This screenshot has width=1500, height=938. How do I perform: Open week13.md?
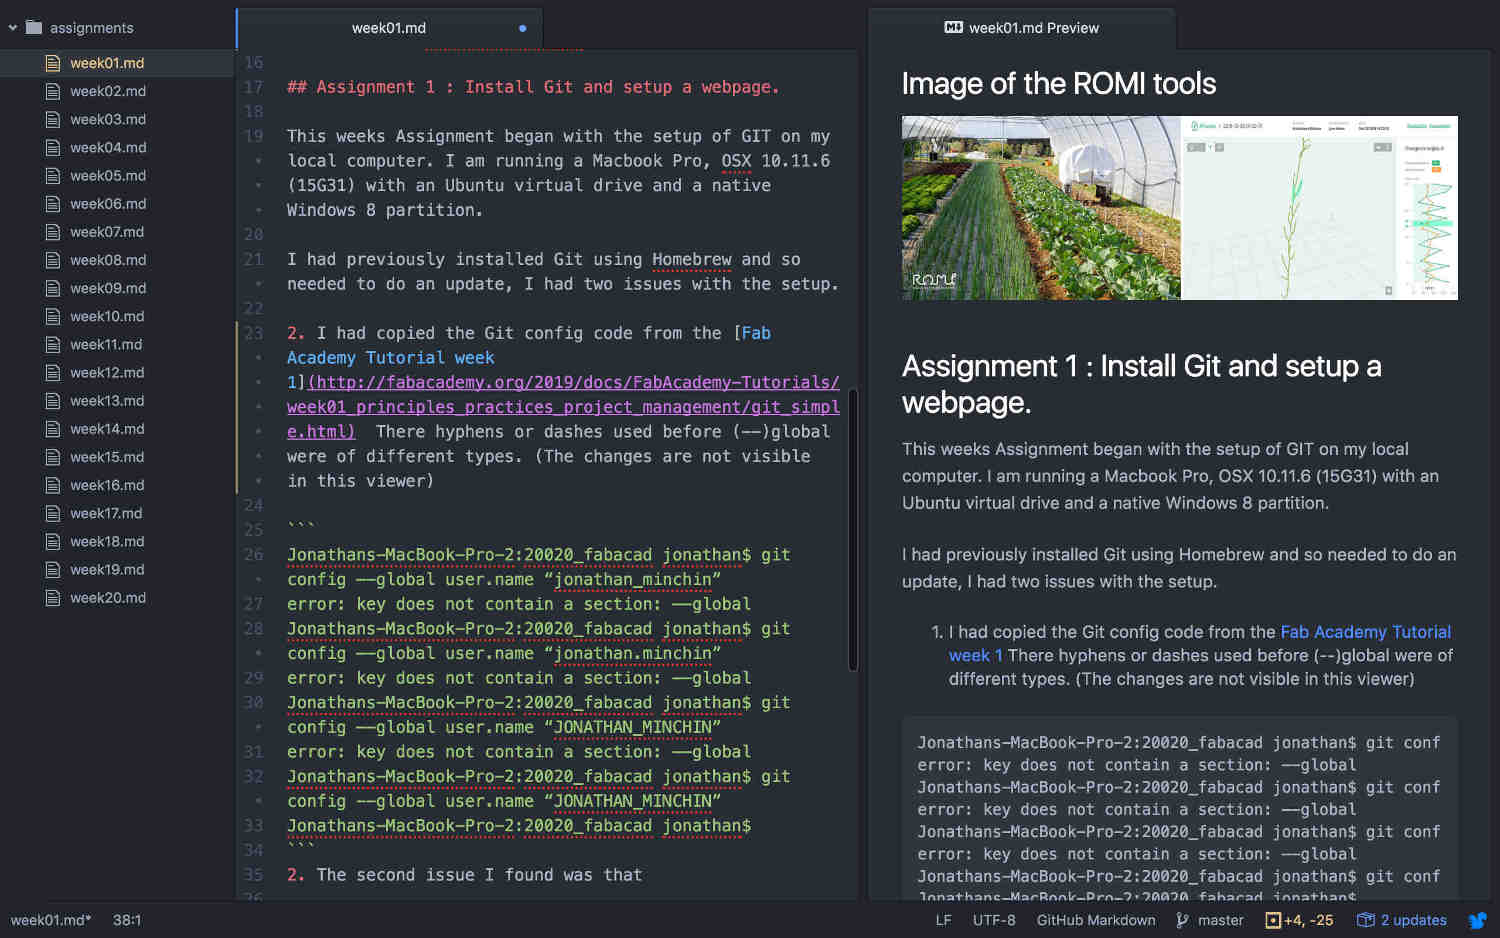(107, 400)
